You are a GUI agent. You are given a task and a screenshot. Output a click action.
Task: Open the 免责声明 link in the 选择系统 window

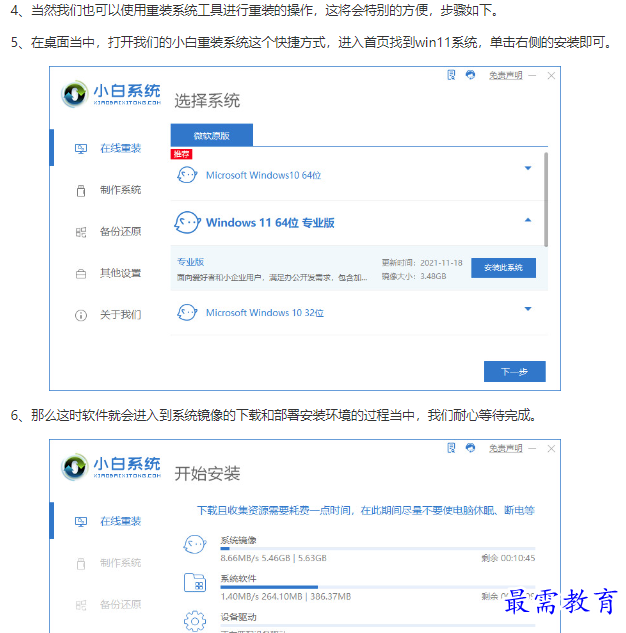point(505,75)
